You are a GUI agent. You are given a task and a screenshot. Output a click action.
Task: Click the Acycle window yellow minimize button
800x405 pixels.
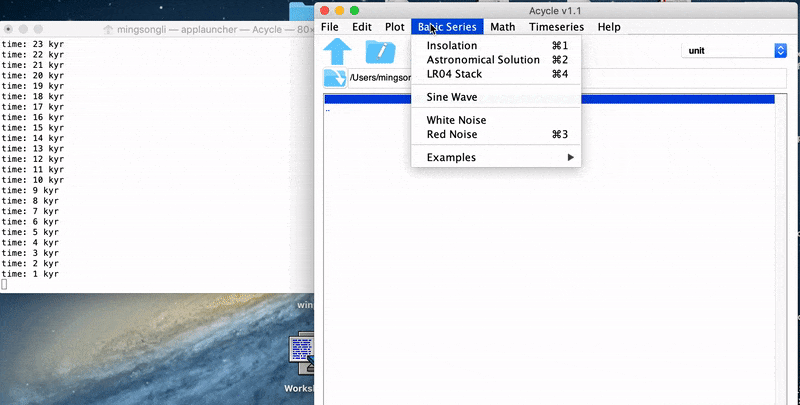339,11
